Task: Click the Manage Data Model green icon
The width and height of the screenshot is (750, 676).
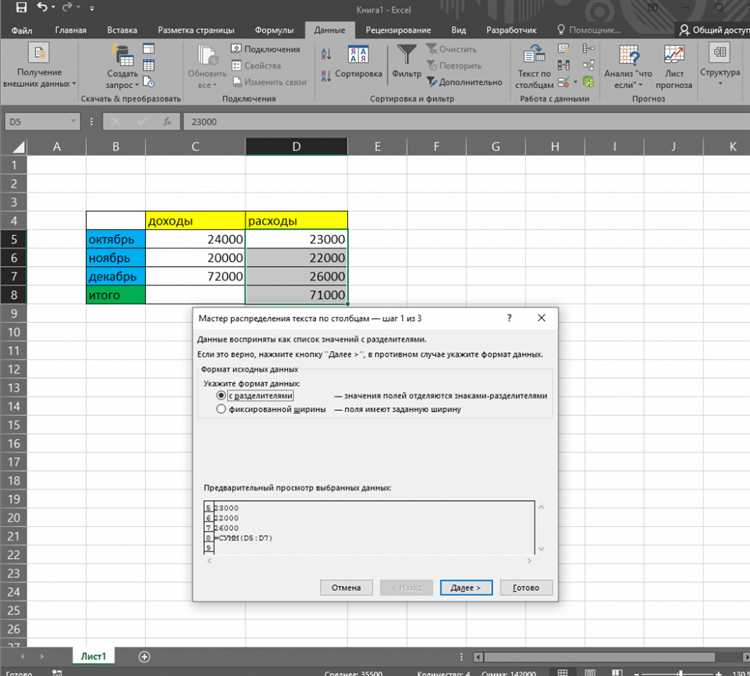Action: click(588, 82)
